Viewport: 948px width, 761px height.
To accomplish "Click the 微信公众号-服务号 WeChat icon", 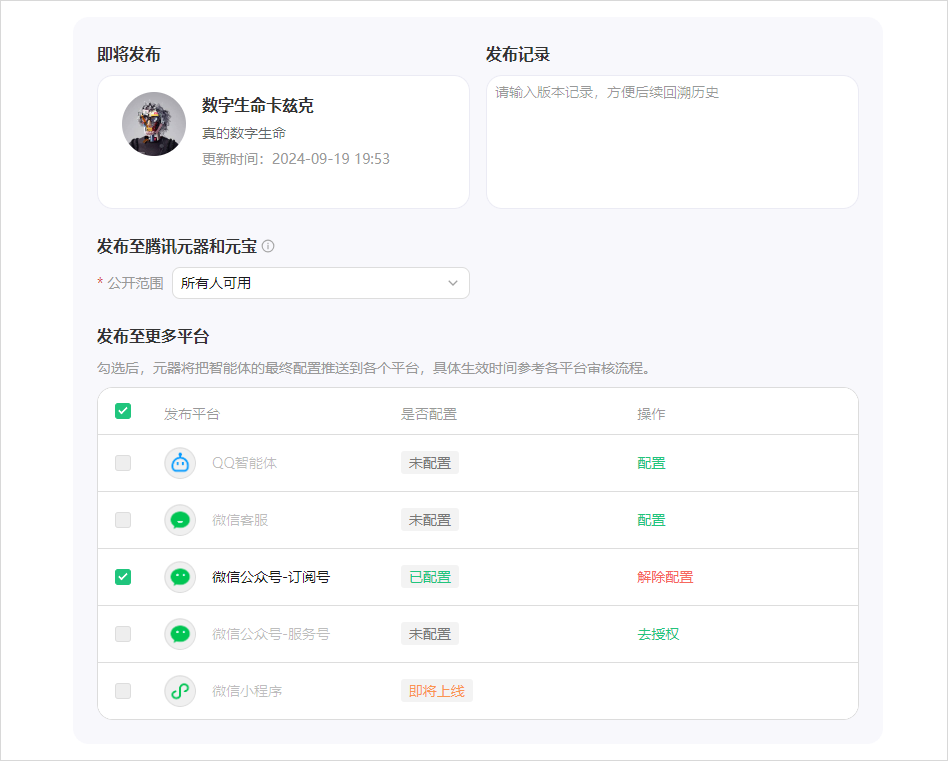I will [180, 634].
